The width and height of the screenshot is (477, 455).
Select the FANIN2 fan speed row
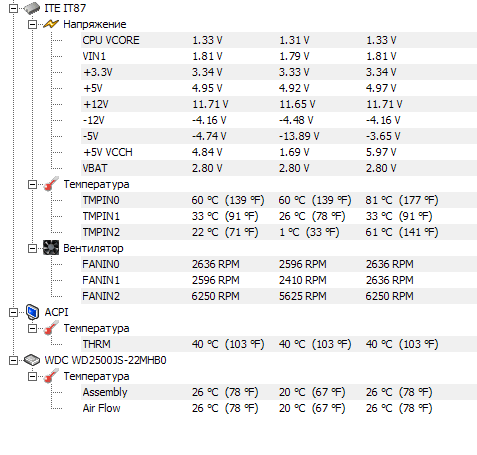279,296
